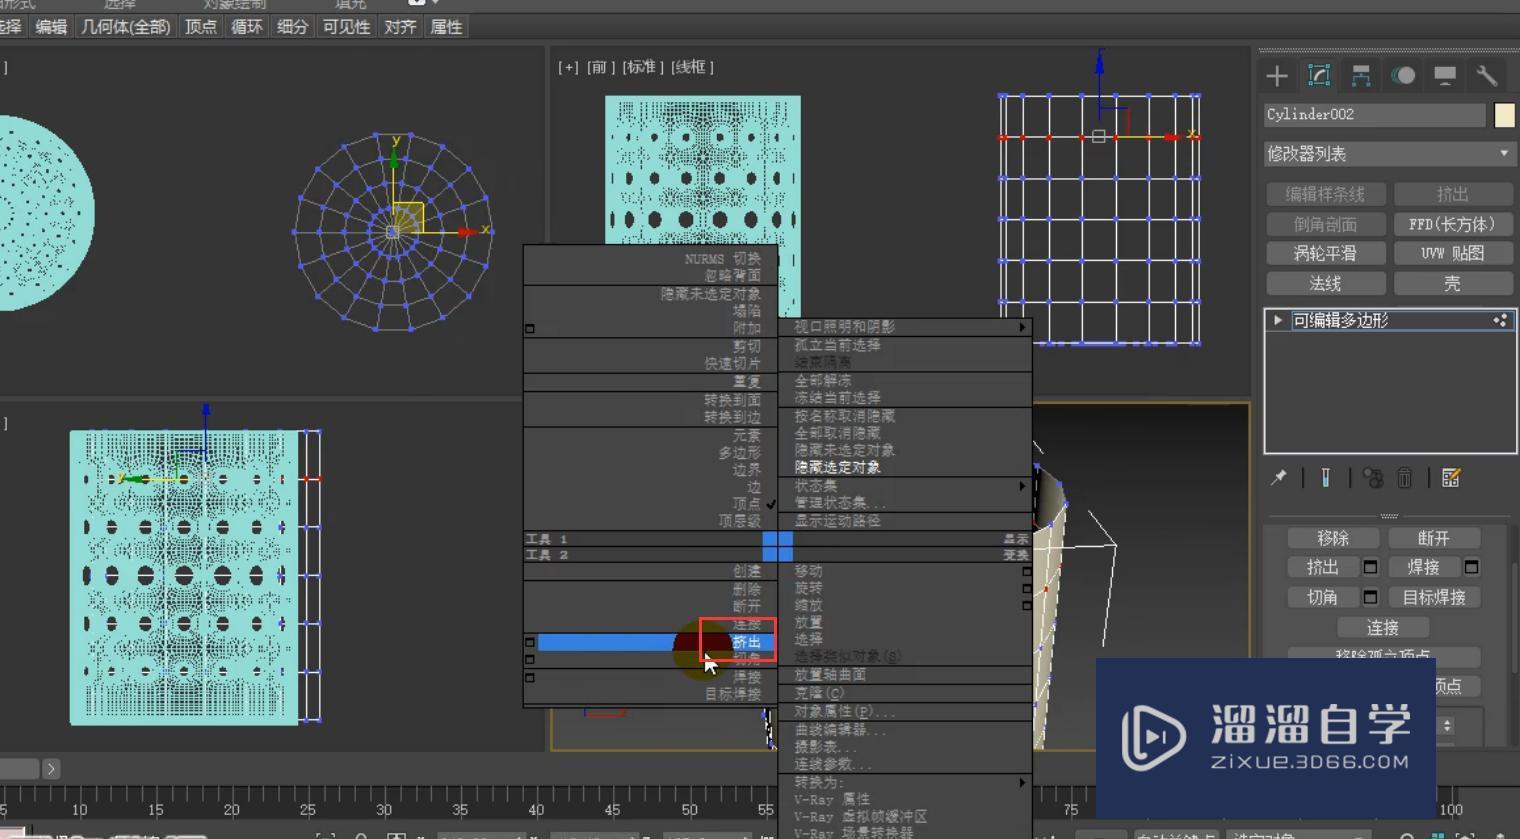Apply the 涡轮平滑 modifier button
This screenshot has width=1520, height=839.
click(x=1325, y=253)
